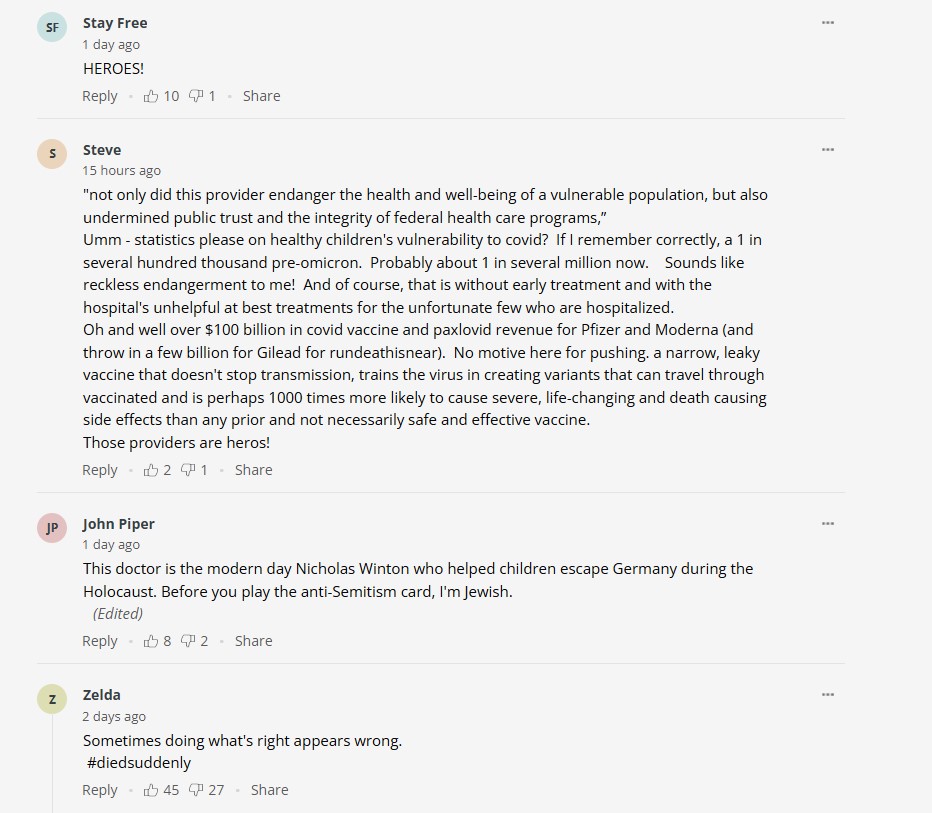Share Zelda's comment
The height and width of the screenshot is (813, 932).
(x=269, y=790)
